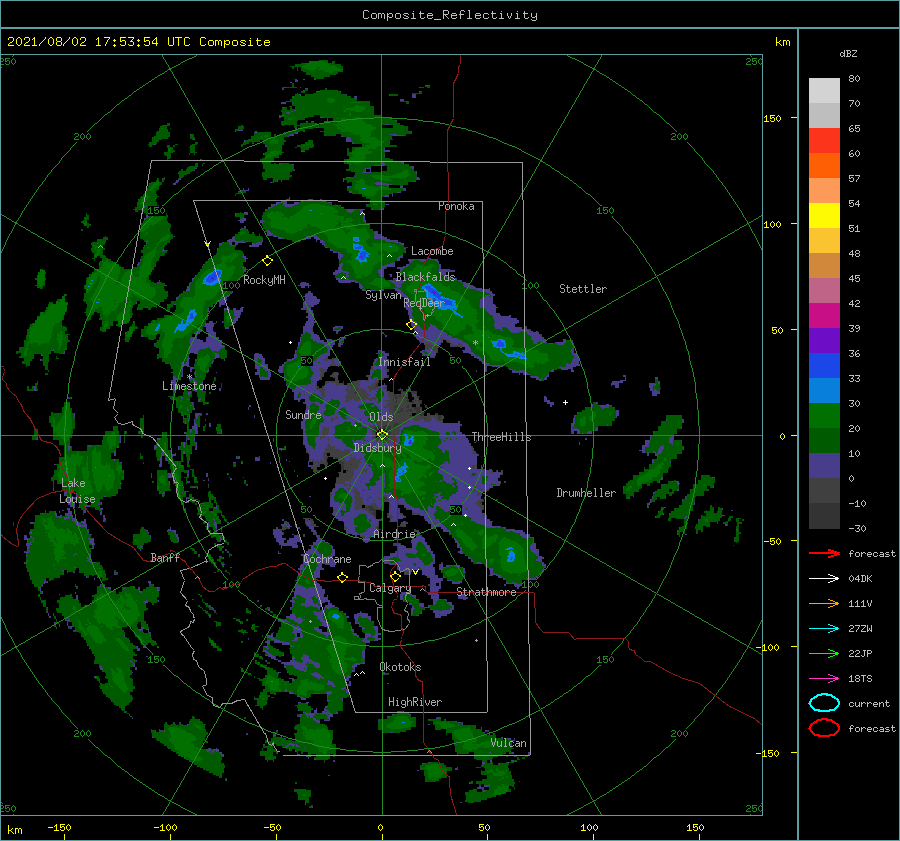Click the HighRiver city label
Image resolution: width=900 pixels, height=841 pixels.
(415, 702)
